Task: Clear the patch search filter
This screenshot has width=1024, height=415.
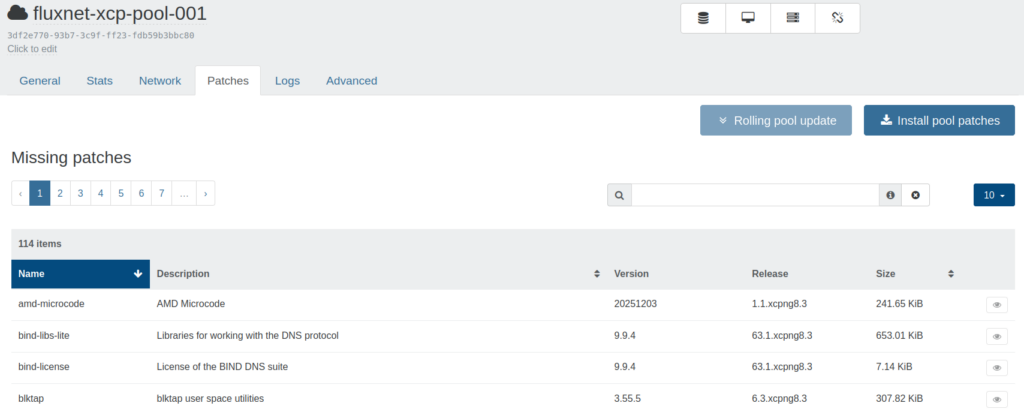Action: (x=915, y=195)
